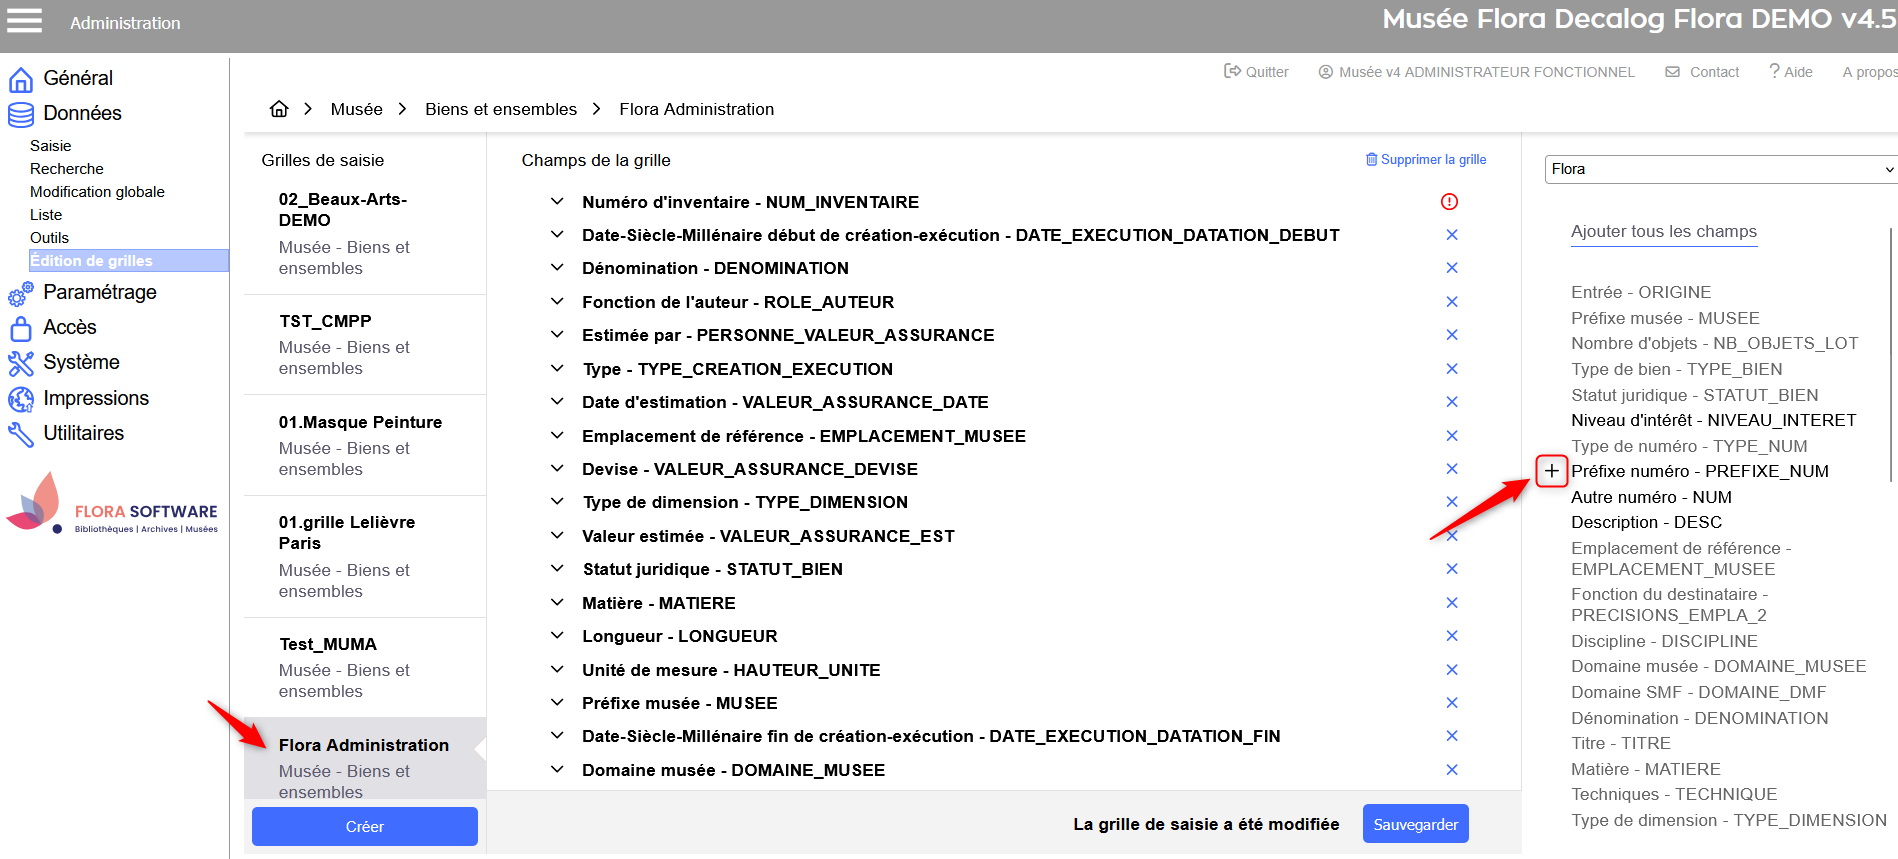Open the hamburger menu icon

pyautogui.click(x=25, y=21)
